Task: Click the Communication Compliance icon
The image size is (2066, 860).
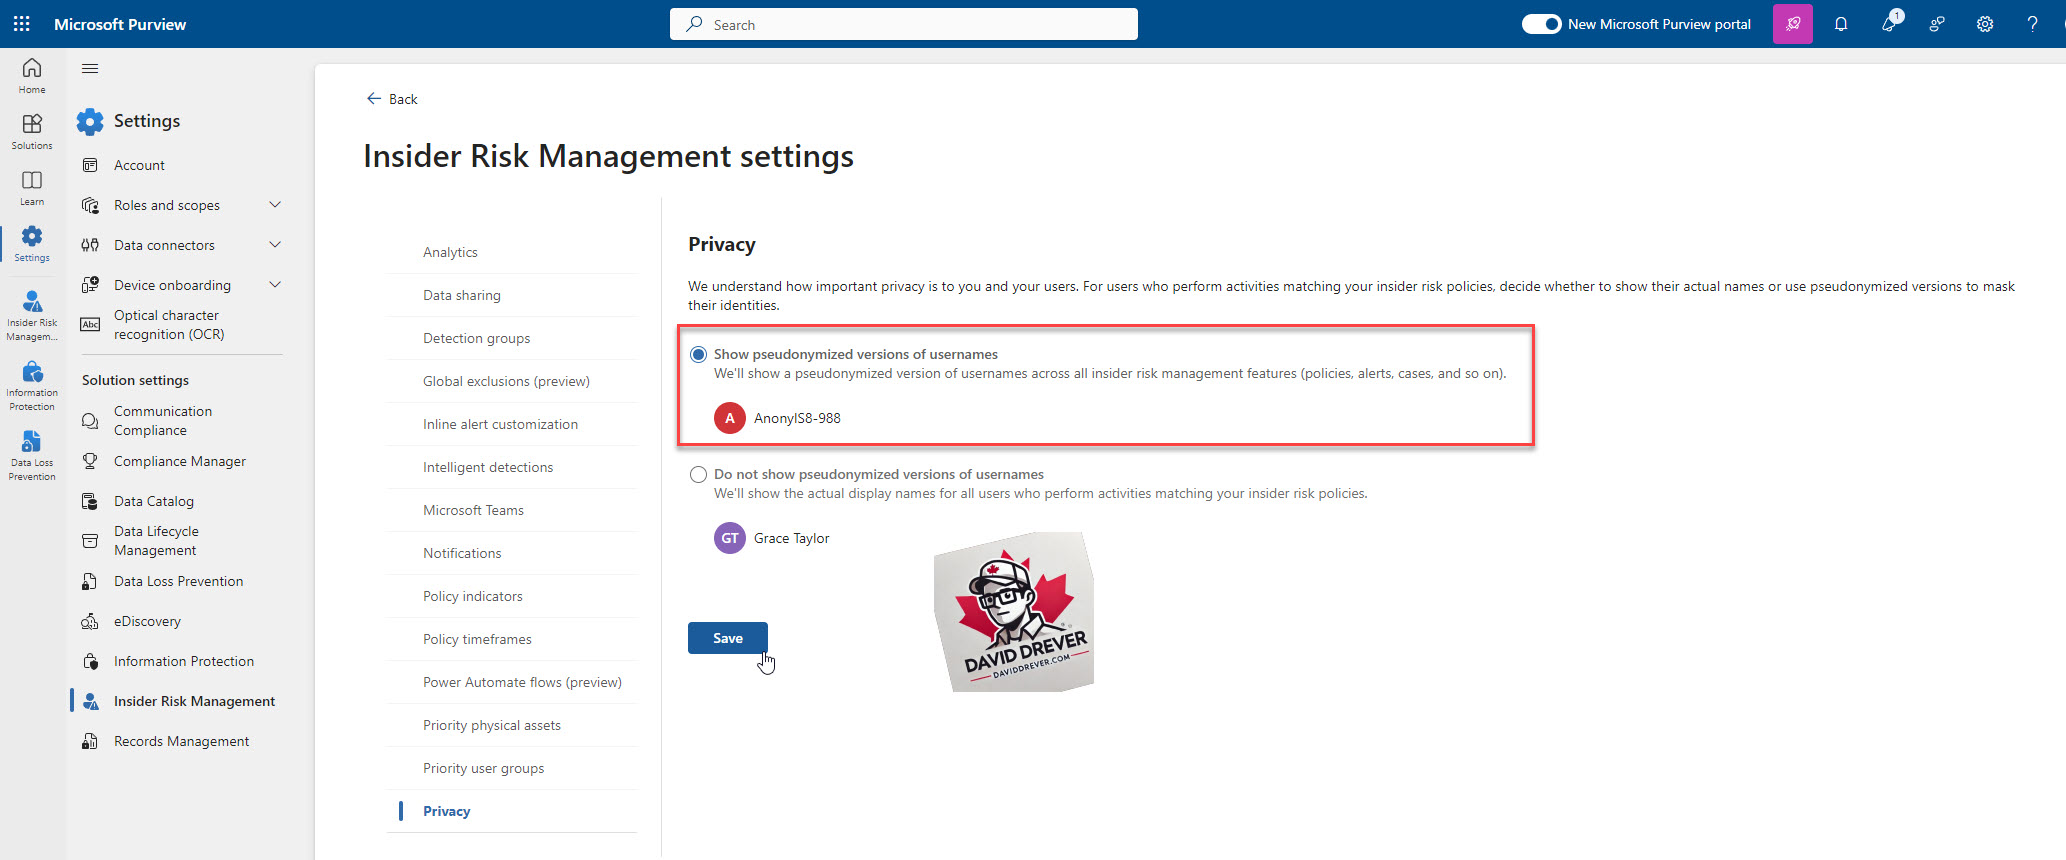Action: [90, 421]
